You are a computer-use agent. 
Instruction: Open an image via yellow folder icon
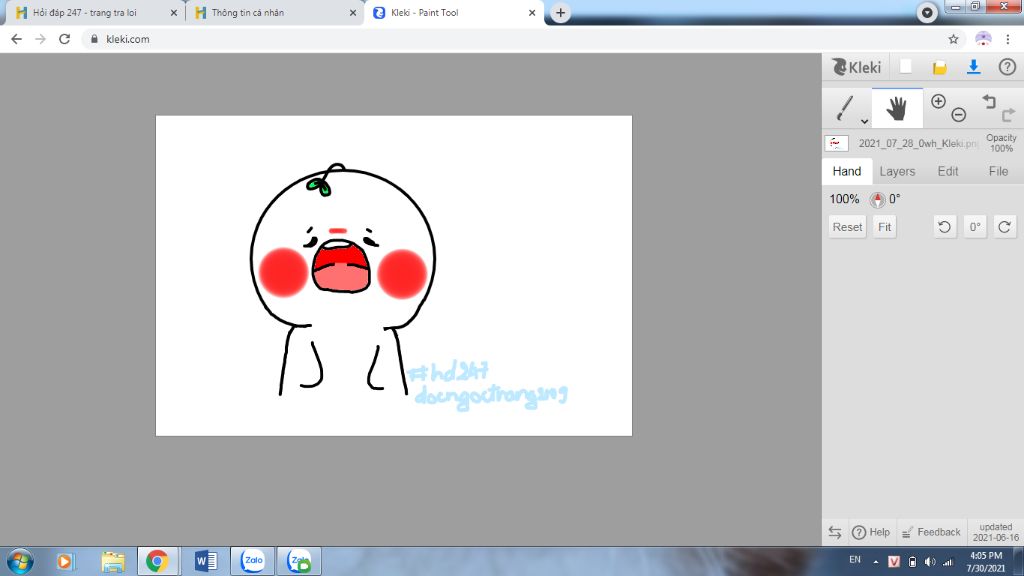(939, 67)
